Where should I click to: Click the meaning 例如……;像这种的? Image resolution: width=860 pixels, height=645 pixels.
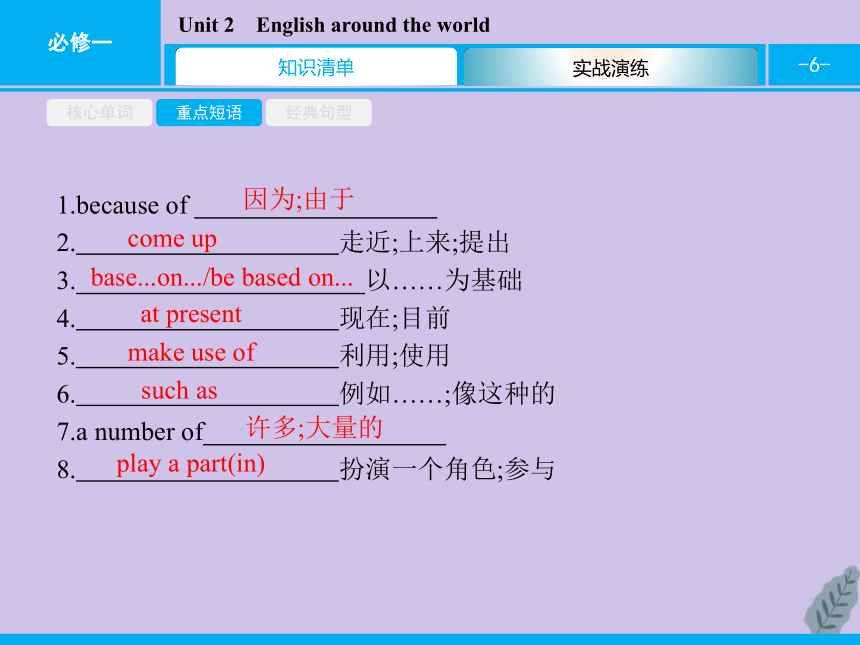click(448, 393)
